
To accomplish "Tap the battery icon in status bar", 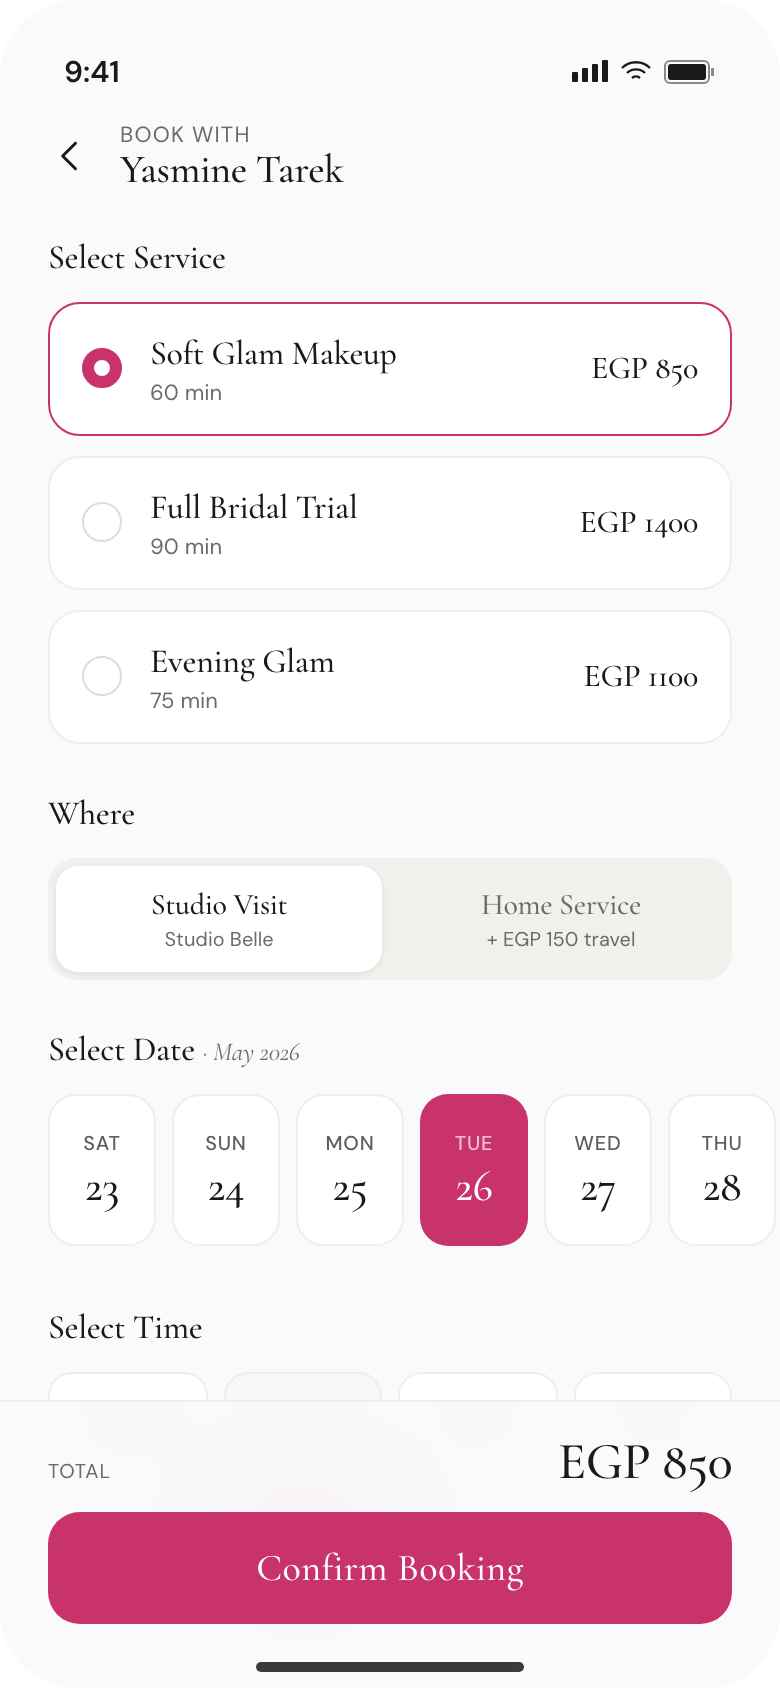I will click(x=688, y=71).
